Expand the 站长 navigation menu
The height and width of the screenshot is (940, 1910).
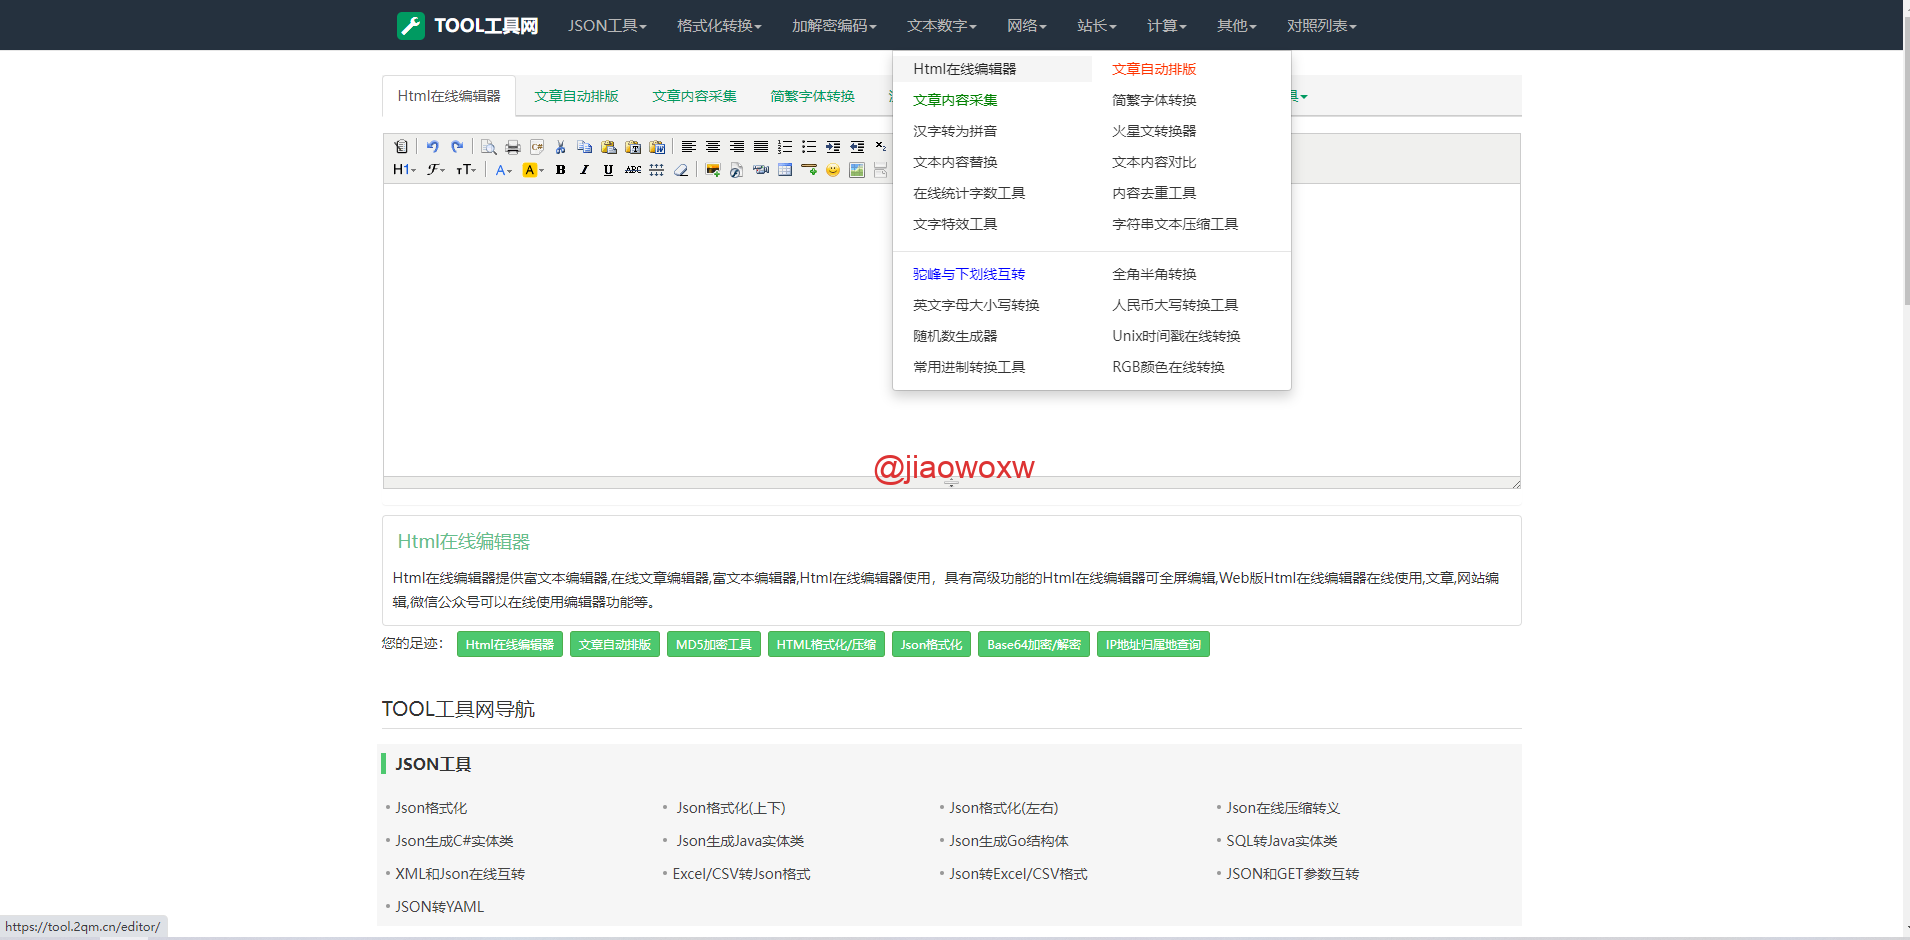point(1096,25)
